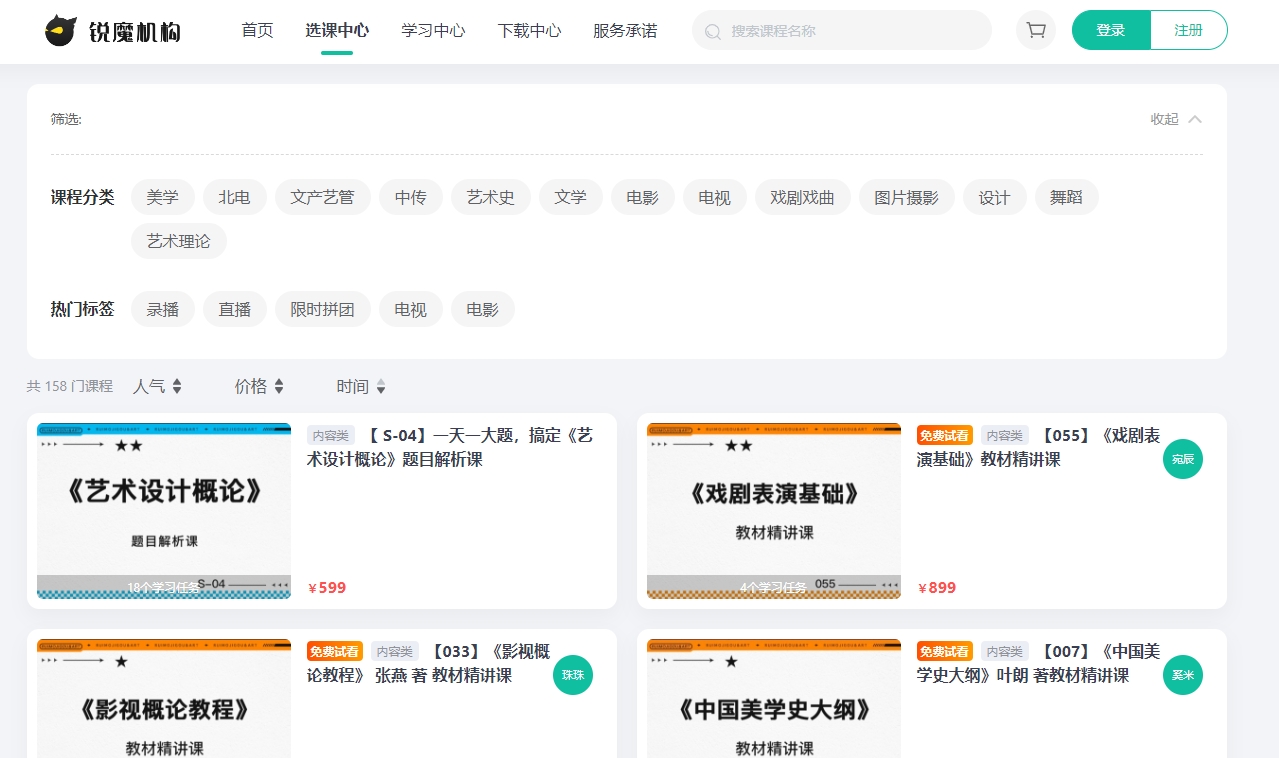
Task: Click the ¥599 price
Action: (327, 588)
